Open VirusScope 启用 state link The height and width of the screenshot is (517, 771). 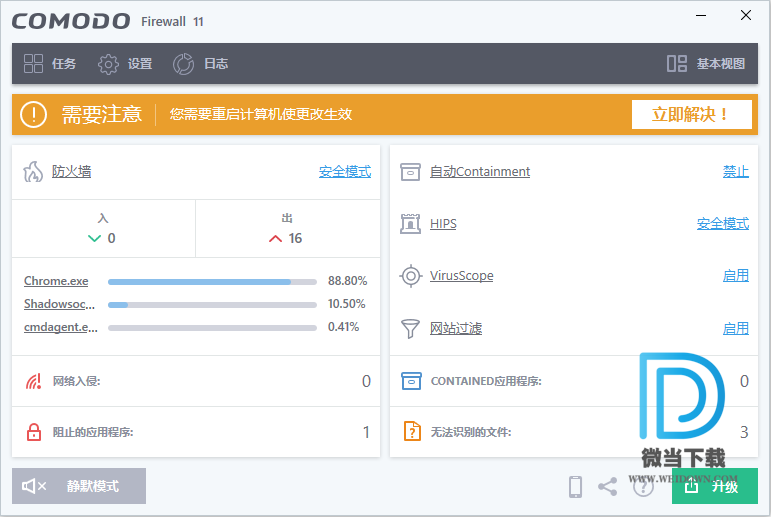(x=736, y=276)
